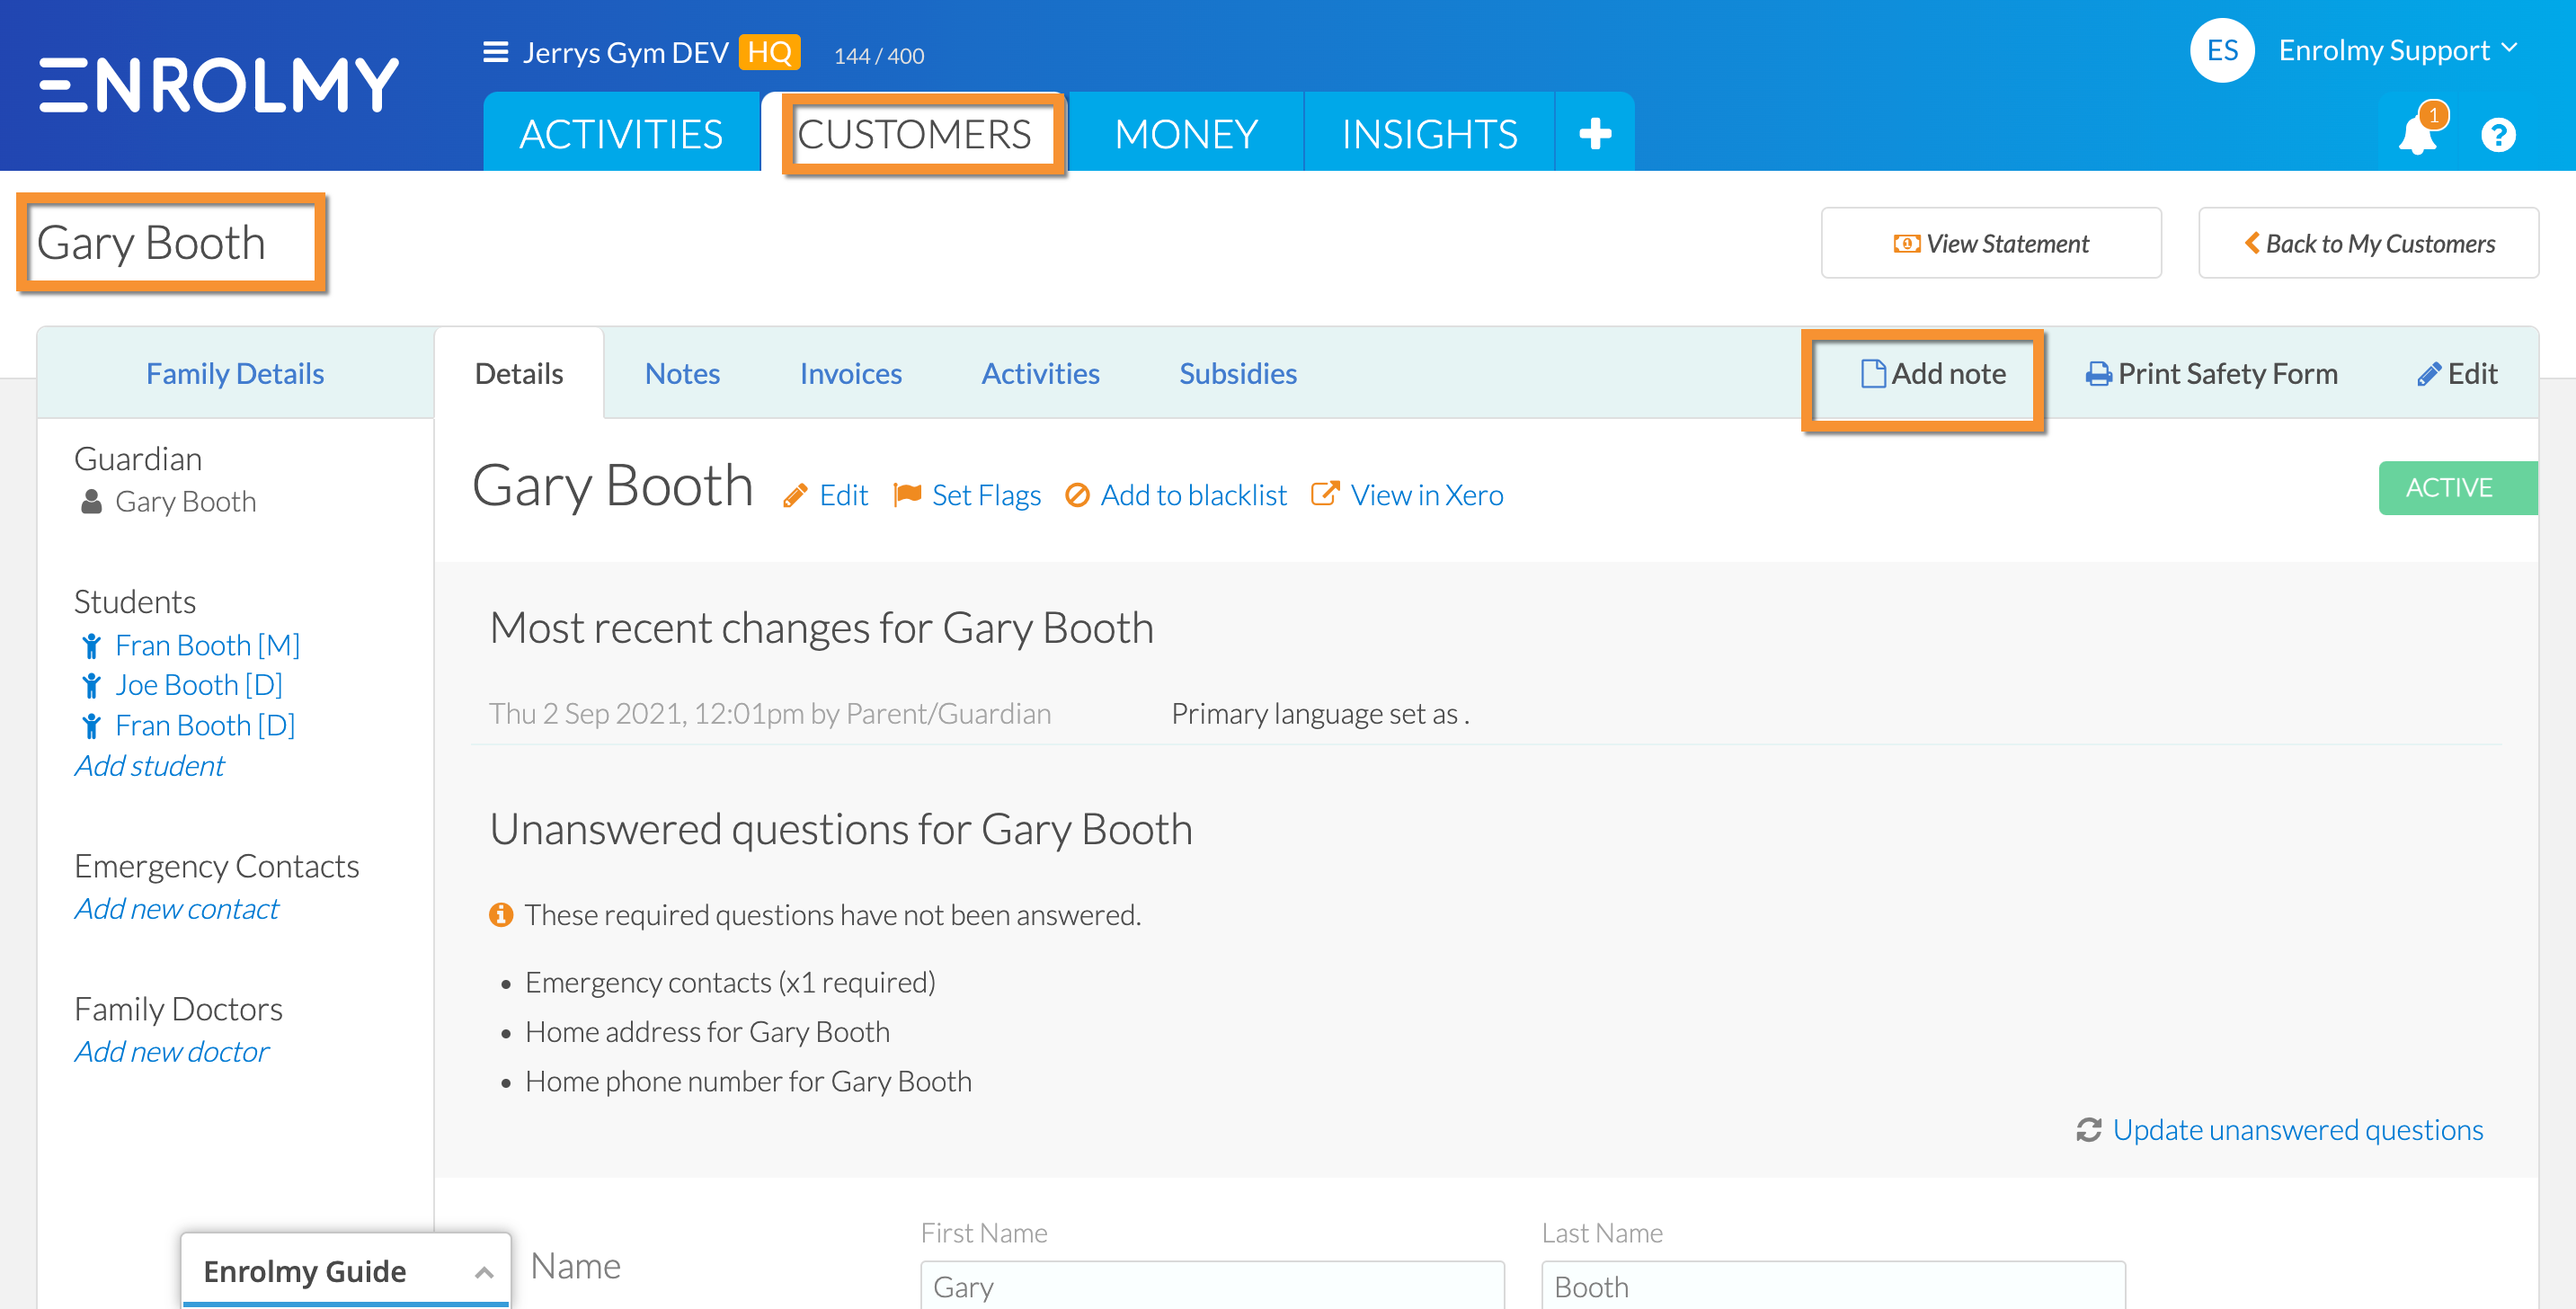This screenshot has height=1309, width=2576.
Task: Go Back to My Customers
Action: (2368, 243)
